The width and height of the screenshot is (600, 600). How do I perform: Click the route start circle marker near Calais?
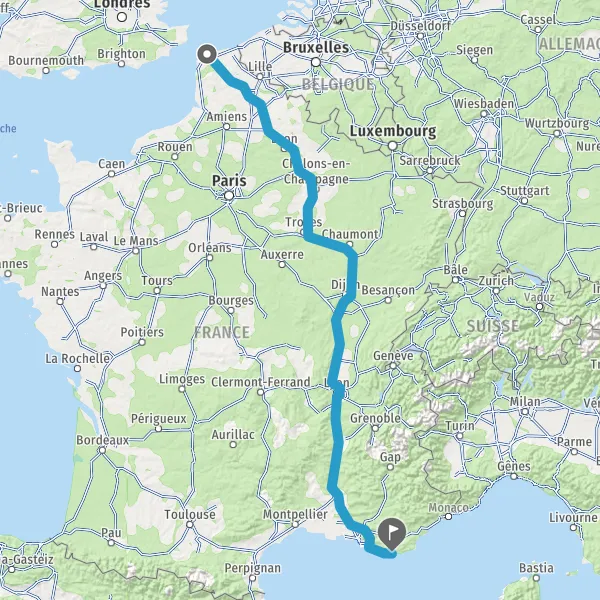pyautogui.click(x=207, y=54)
